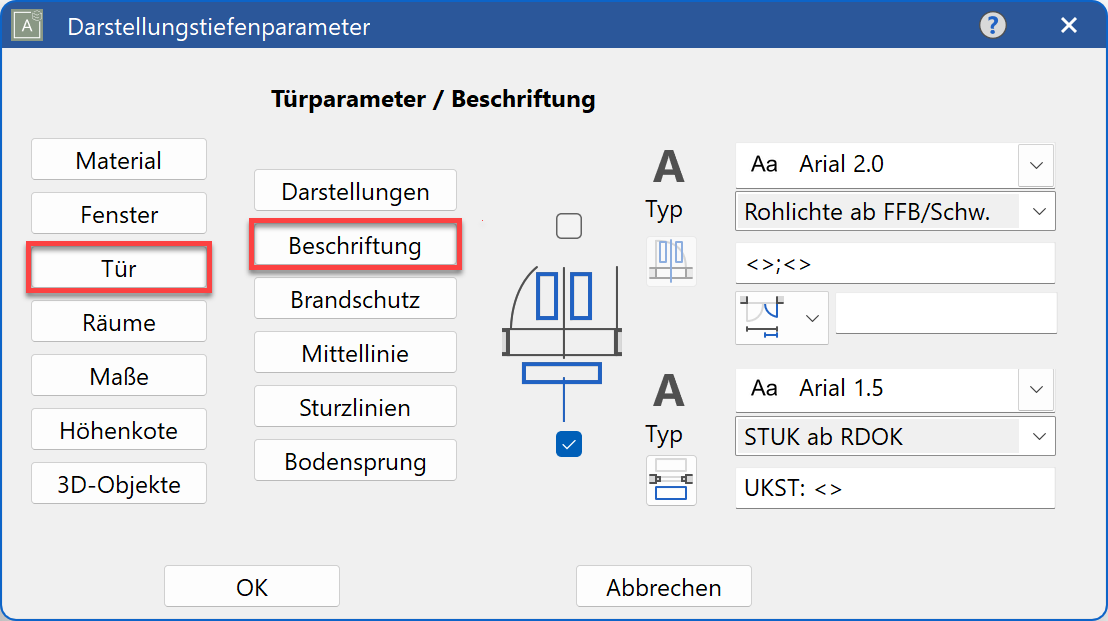
Task: Click the application icon in the title bar
Action: tap(25, 25)
